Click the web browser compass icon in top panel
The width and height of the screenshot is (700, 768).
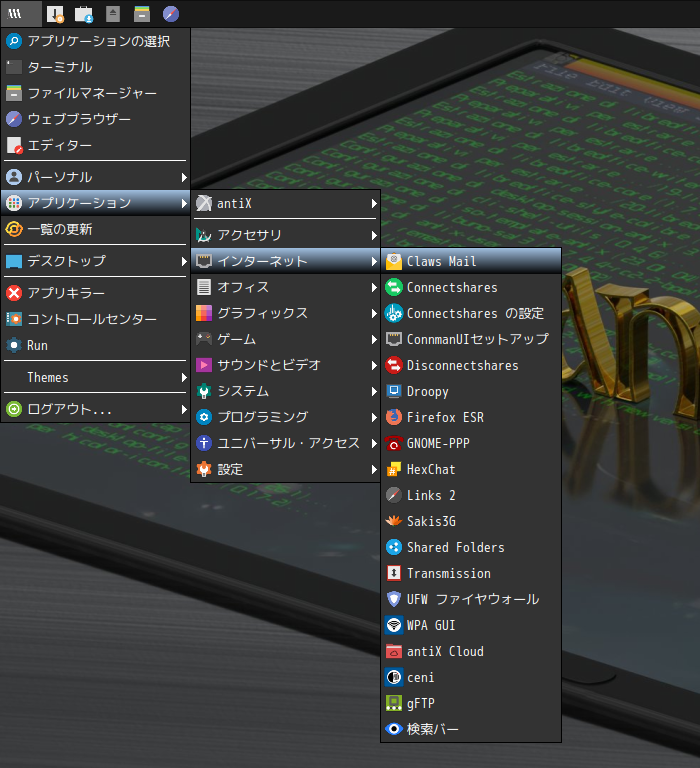[171, 14]
